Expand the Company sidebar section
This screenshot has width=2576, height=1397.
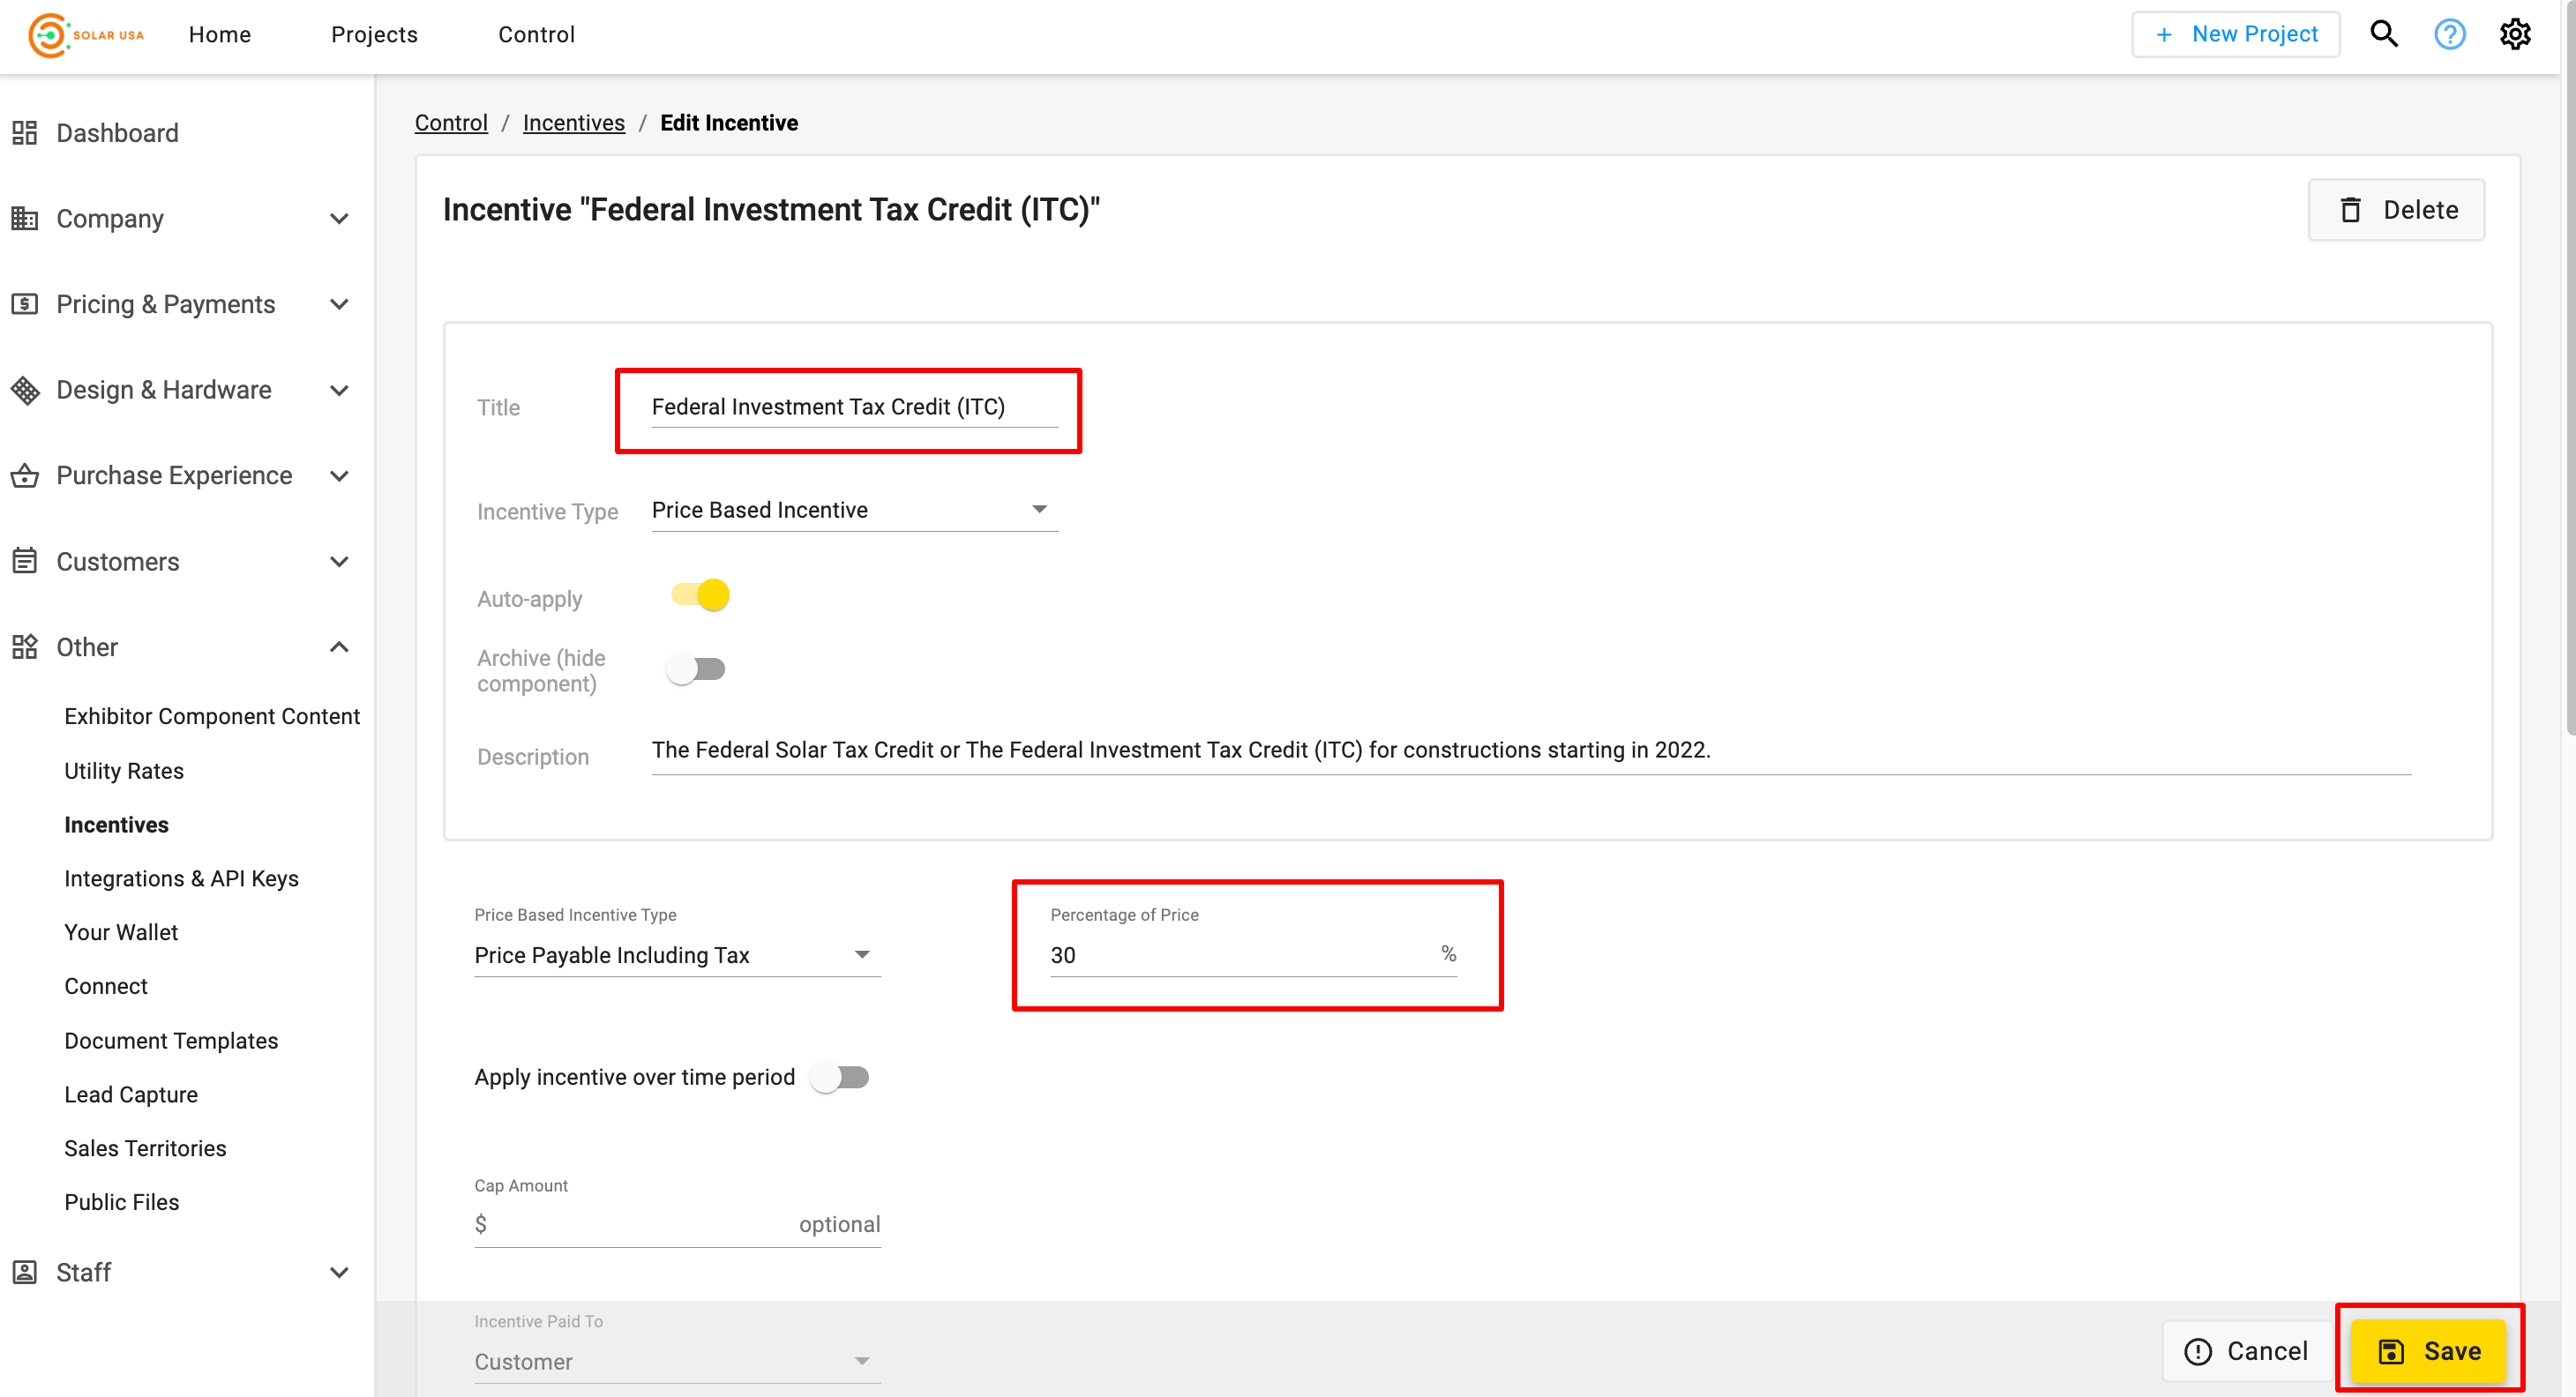(x=339, y=219)
